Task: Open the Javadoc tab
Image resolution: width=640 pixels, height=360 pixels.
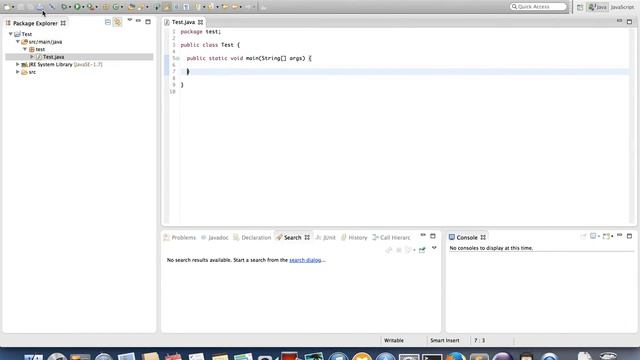Action: [x=215, y=238]
